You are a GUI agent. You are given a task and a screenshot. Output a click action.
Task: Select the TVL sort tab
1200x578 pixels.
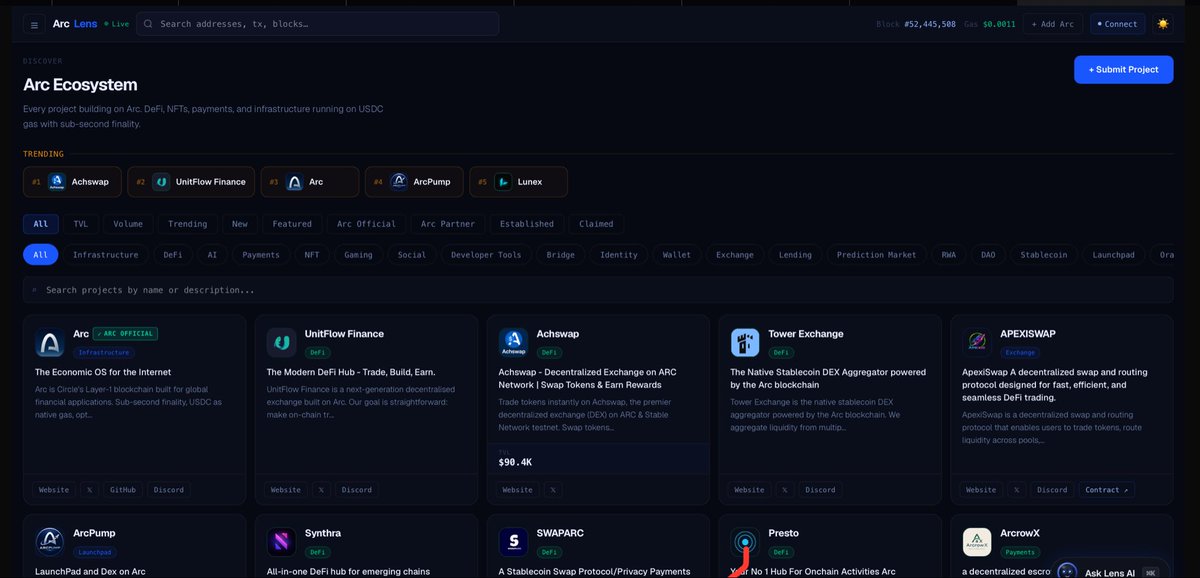click(x=80, y=224)
